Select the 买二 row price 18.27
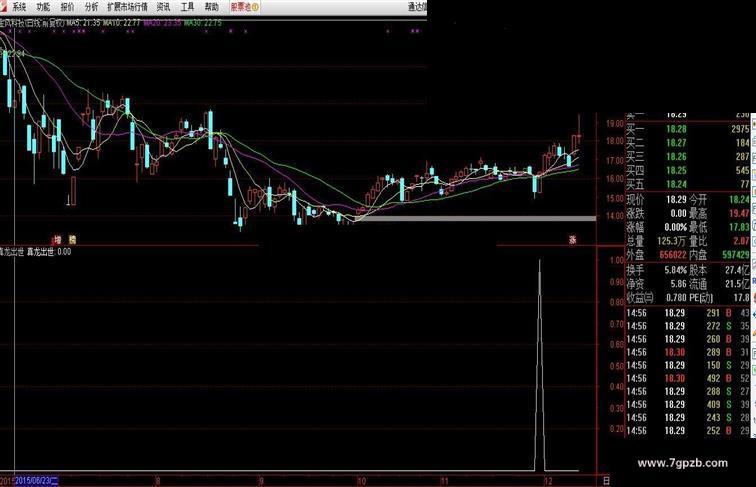This screenshot has height=487, width=756. tap(676, 143)
